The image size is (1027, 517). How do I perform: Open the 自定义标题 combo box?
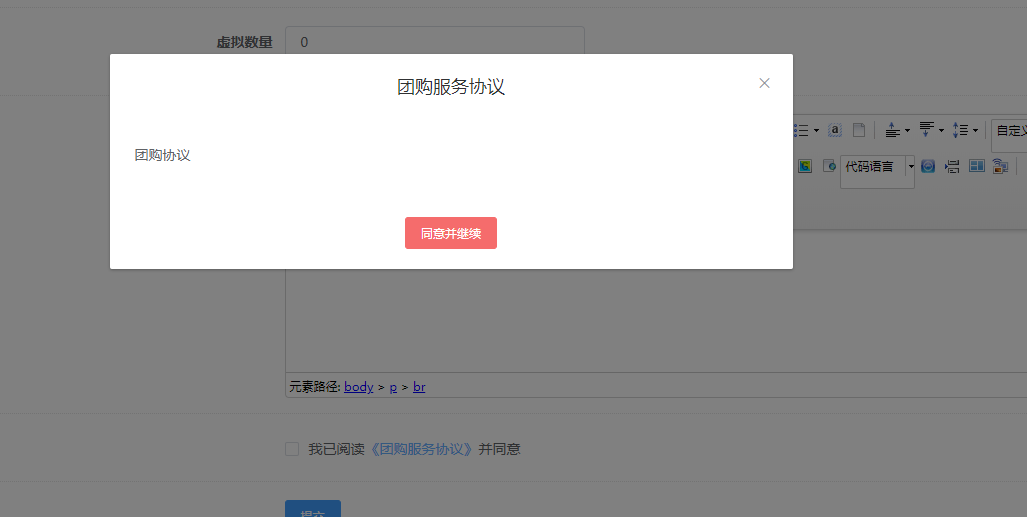1010,131
